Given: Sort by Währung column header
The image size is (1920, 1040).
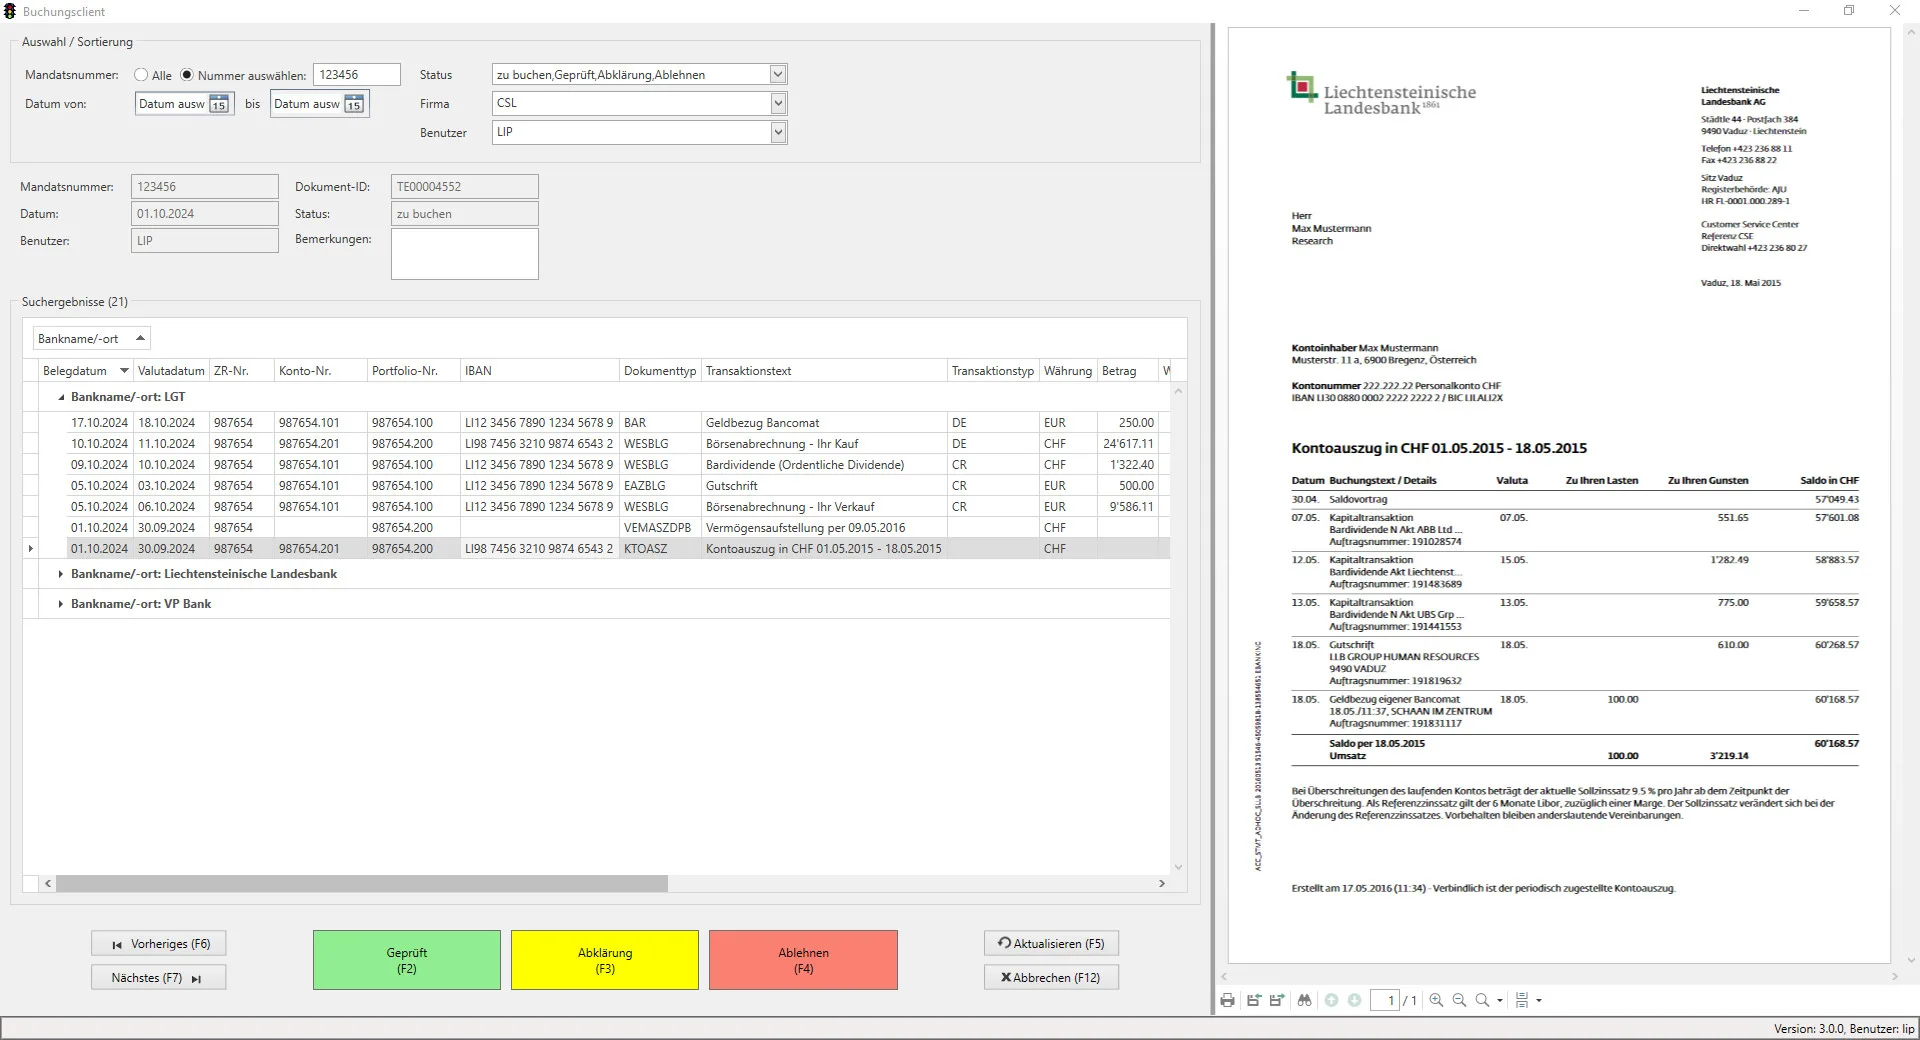Looking at the screenshot, I should pyautogui.click(x=1068, y=371).
